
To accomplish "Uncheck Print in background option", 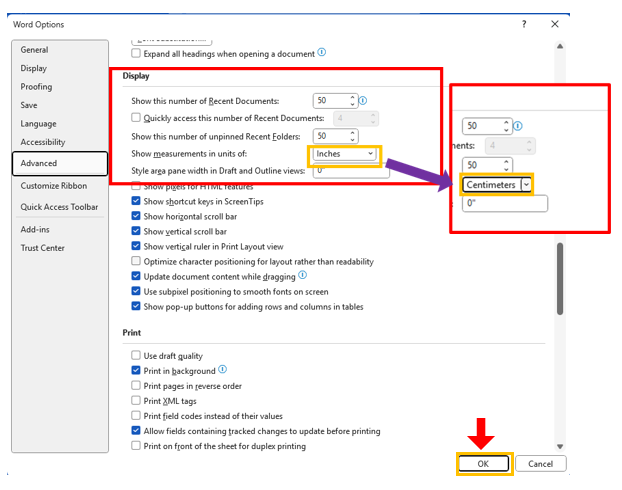I will pos(137,371).
